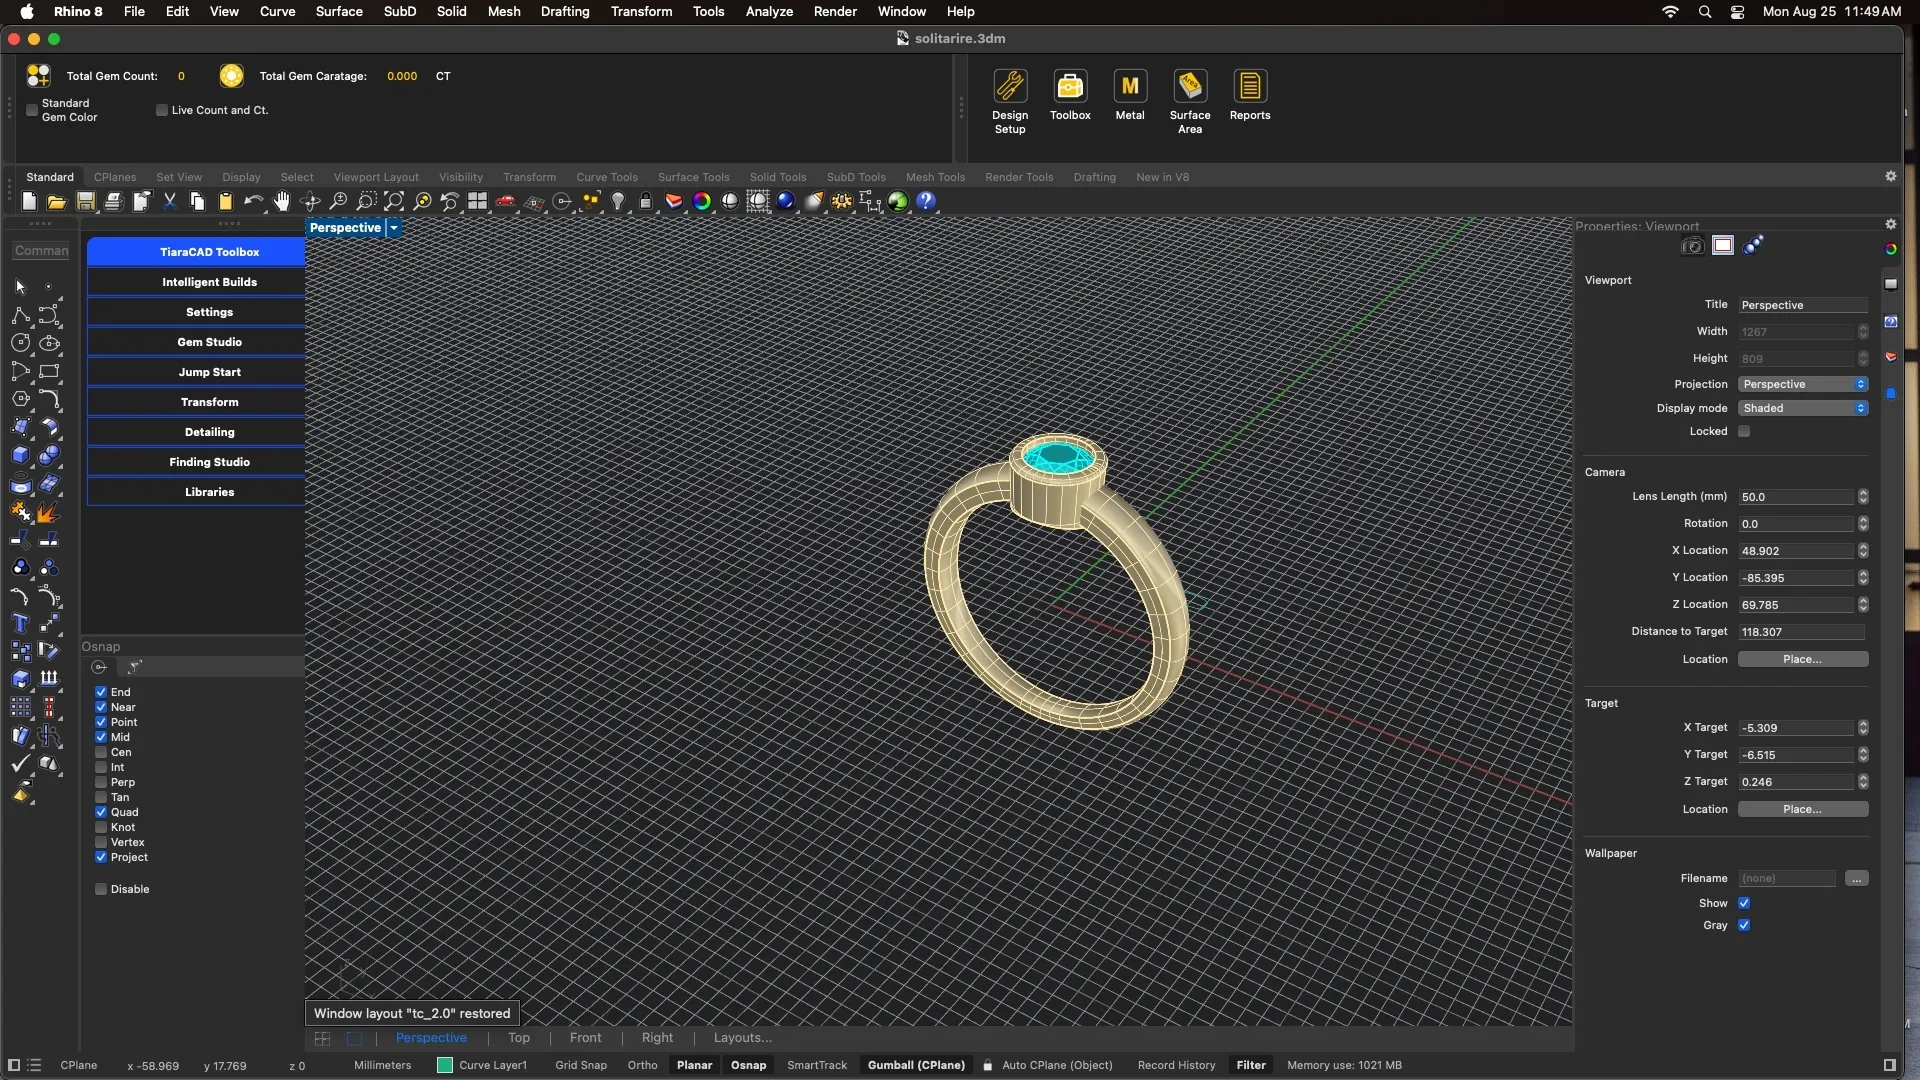This screenshot has width=1920, height=1080.
Task: Change the Display mode dropdown from Shaded
Action: click(1802, 407)
